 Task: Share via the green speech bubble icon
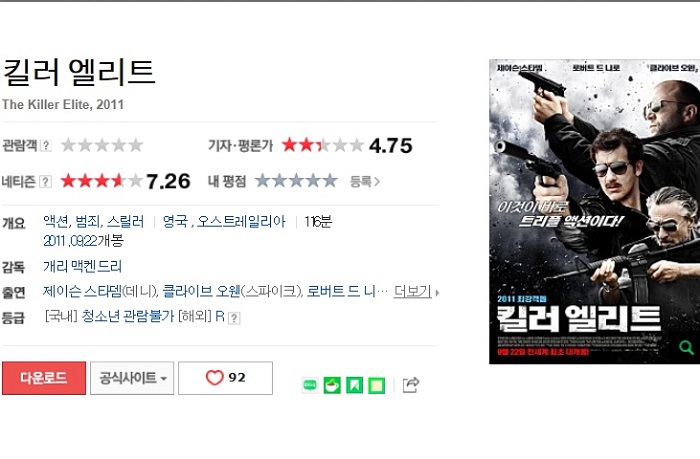point(310,385)
